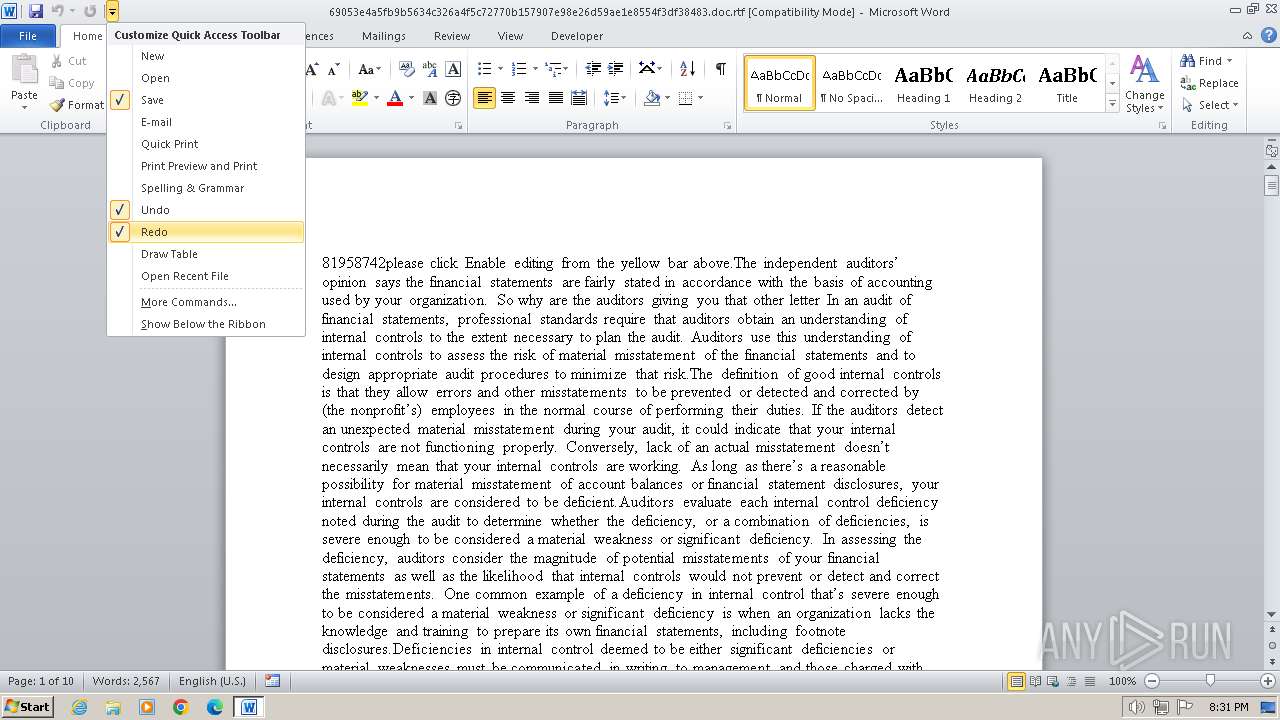Open the Select dropdown in Editing
This screenshot has height=720, width=1280.
(1210, 105)
